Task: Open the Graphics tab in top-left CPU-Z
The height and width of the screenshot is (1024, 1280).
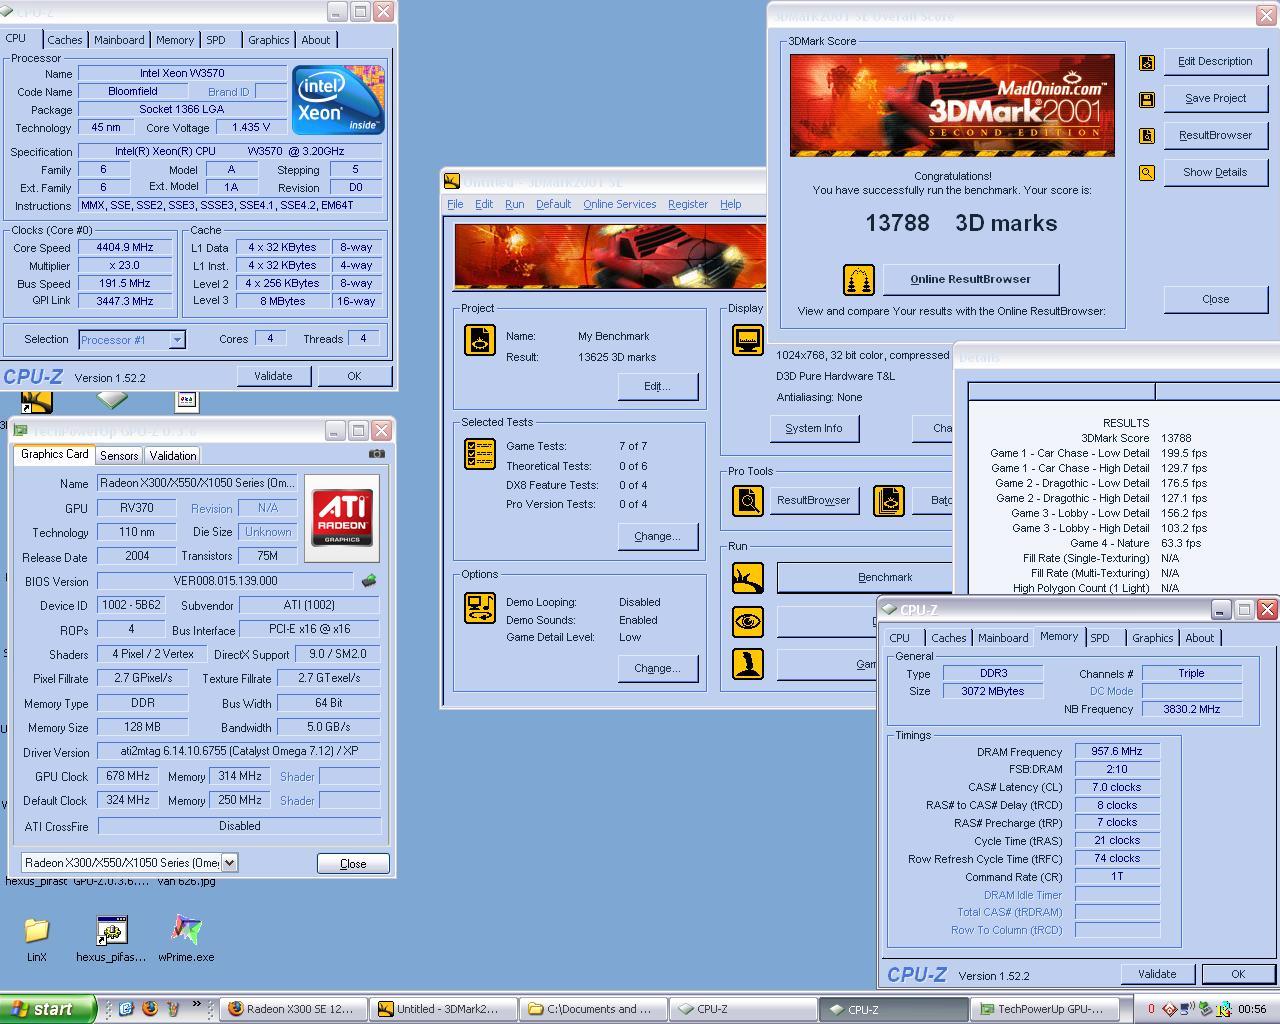Action: click(x=269, y=40)
